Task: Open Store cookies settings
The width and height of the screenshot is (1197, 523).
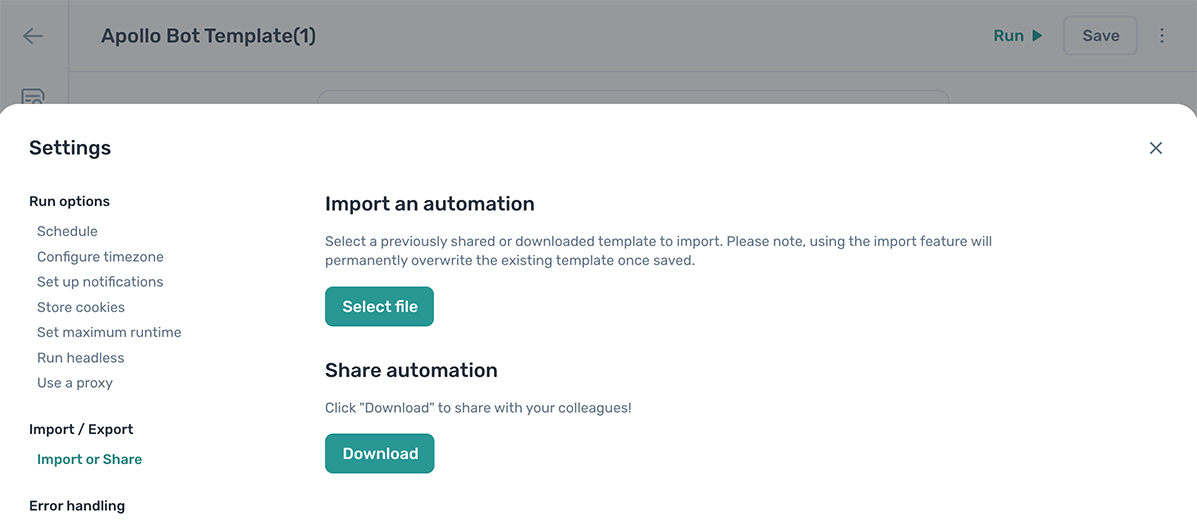Action: click(x=81, y=307)
